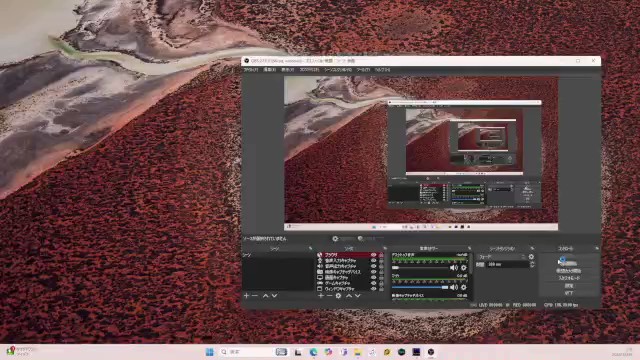640x360 pixels.
Task: Click the Studio Mode button
Action: pyautogui.click(x=569, y=278)
